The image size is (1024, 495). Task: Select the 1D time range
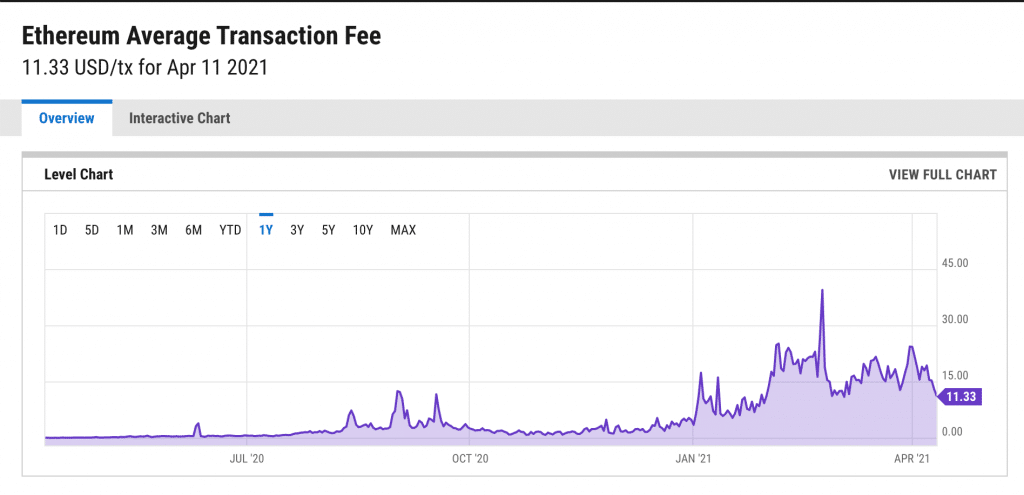[x=60, y=230]
